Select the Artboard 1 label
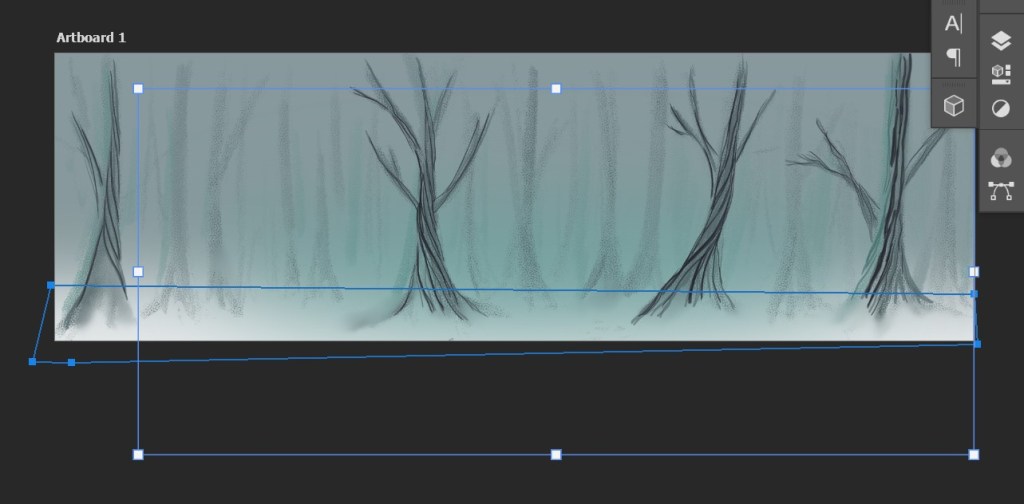1024x504 pixels. point(91,38)
